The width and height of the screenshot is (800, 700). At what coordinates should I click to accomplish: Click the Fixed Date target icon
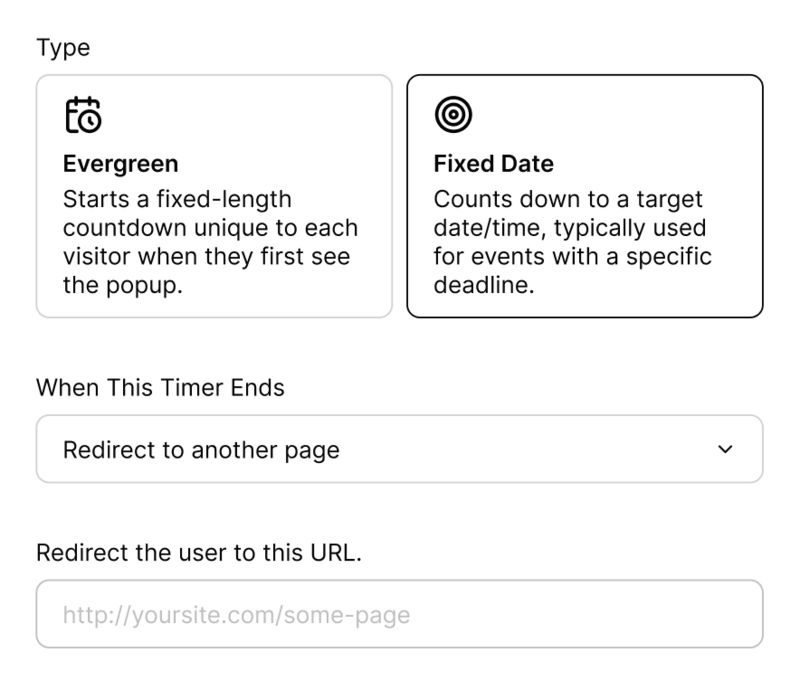453,114
